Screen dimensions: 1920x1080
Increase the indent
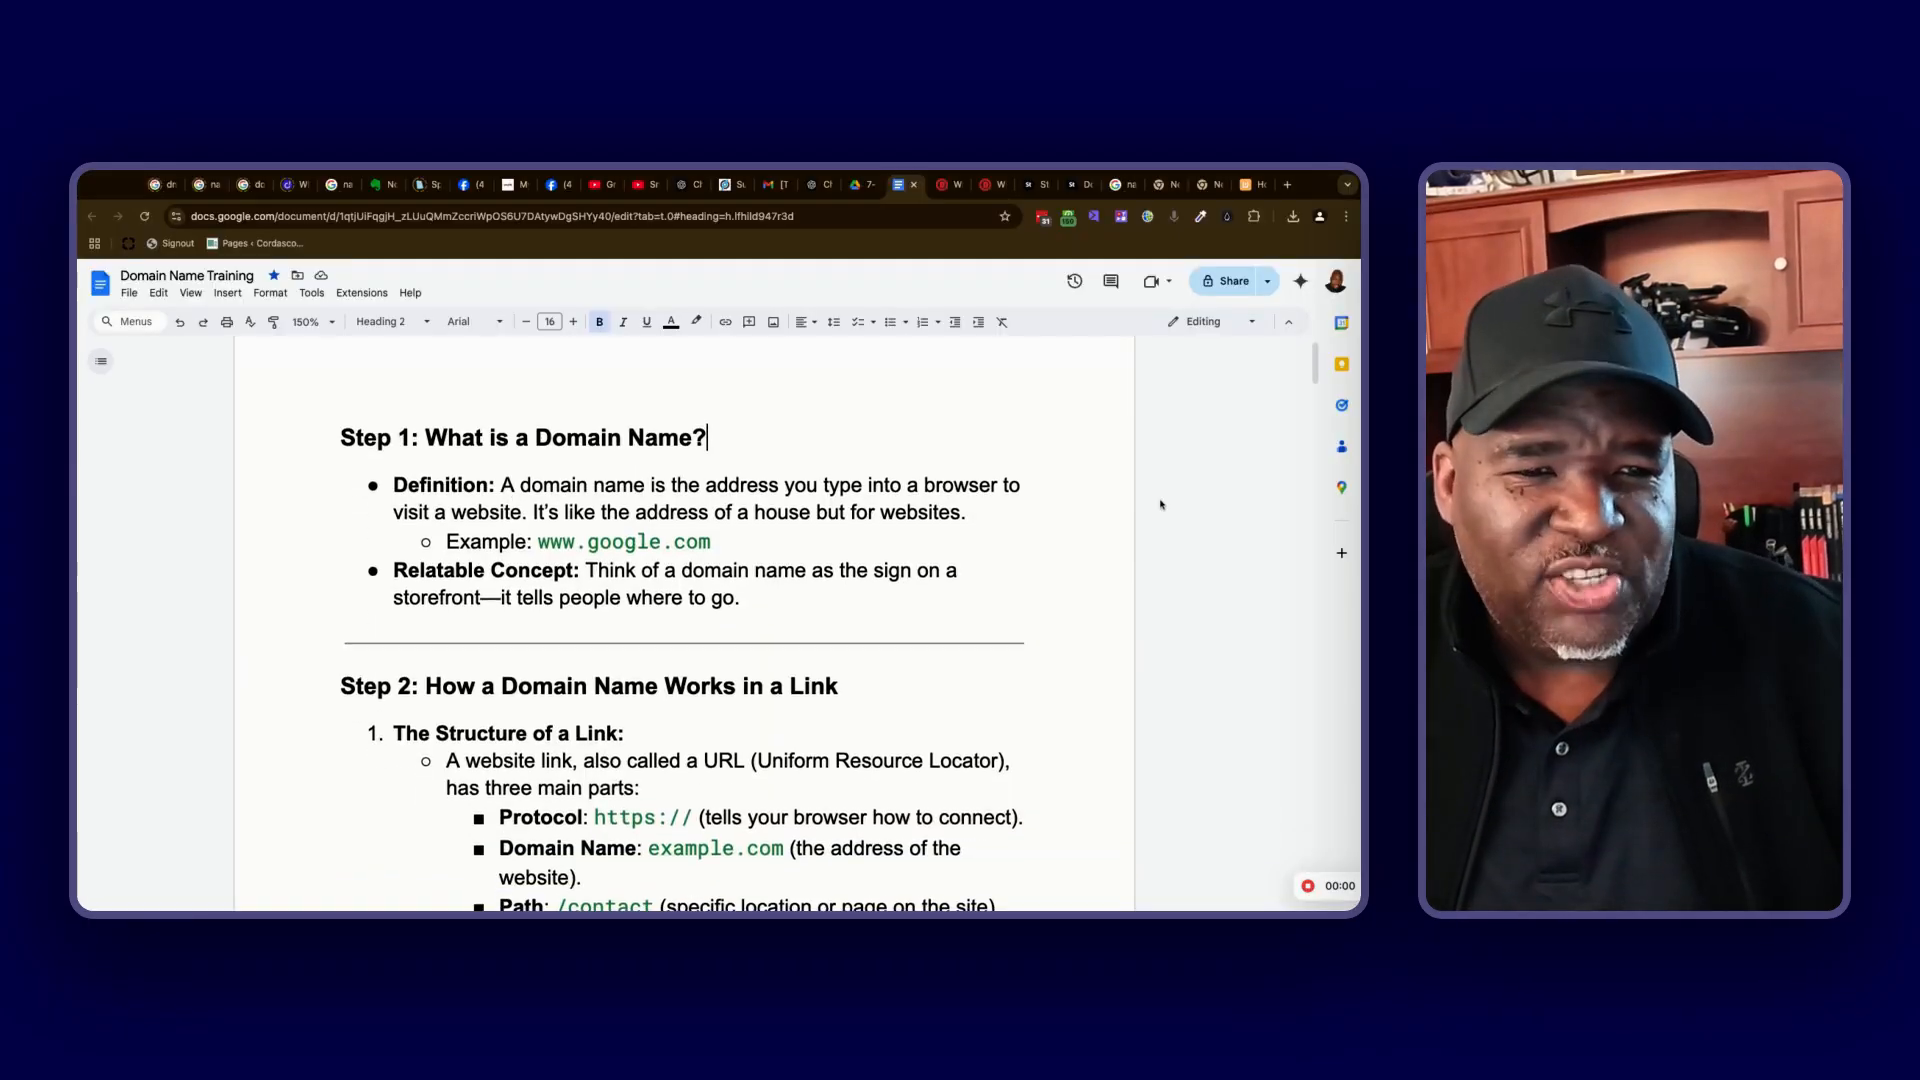(978, 322)
